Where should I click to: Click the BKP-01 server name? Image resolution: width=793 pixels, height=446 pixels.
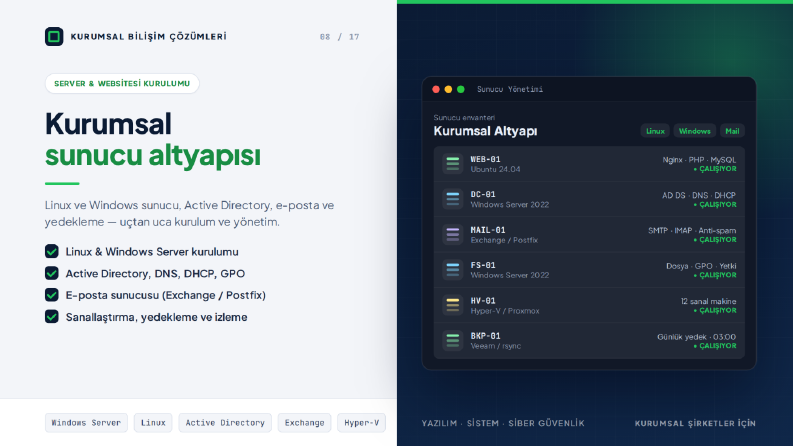pos(485,336)
